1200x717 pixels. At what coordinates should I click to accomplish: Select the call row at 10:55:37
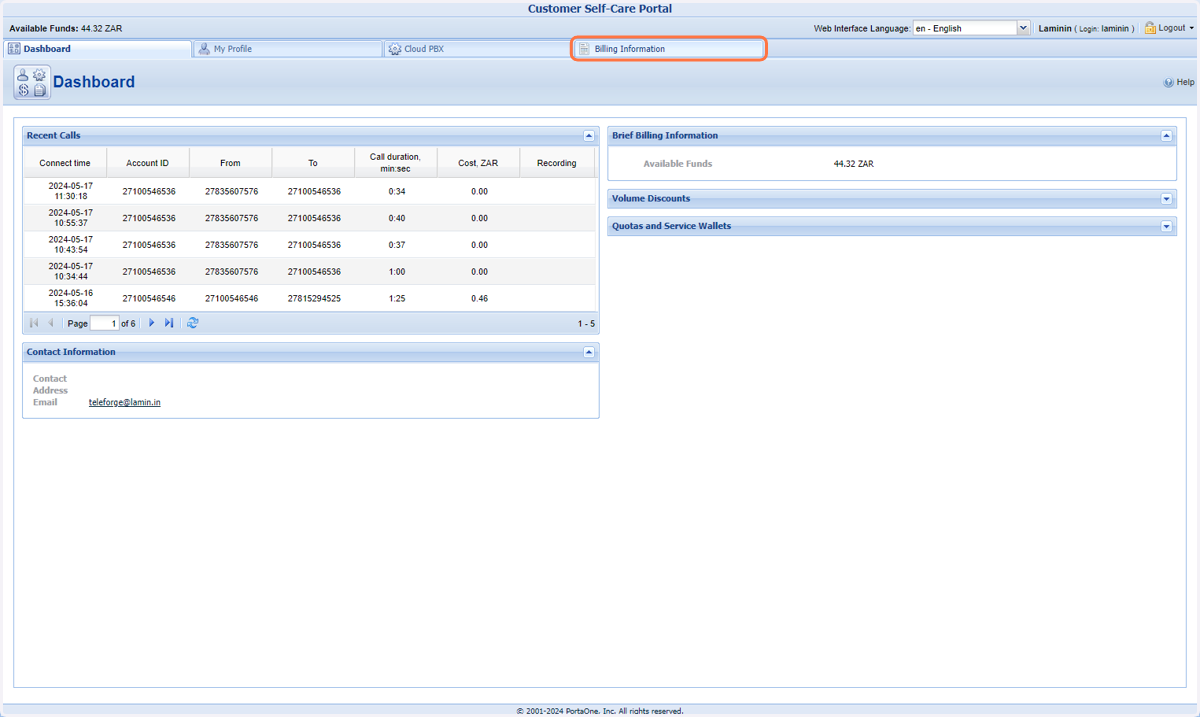point(310,218)
